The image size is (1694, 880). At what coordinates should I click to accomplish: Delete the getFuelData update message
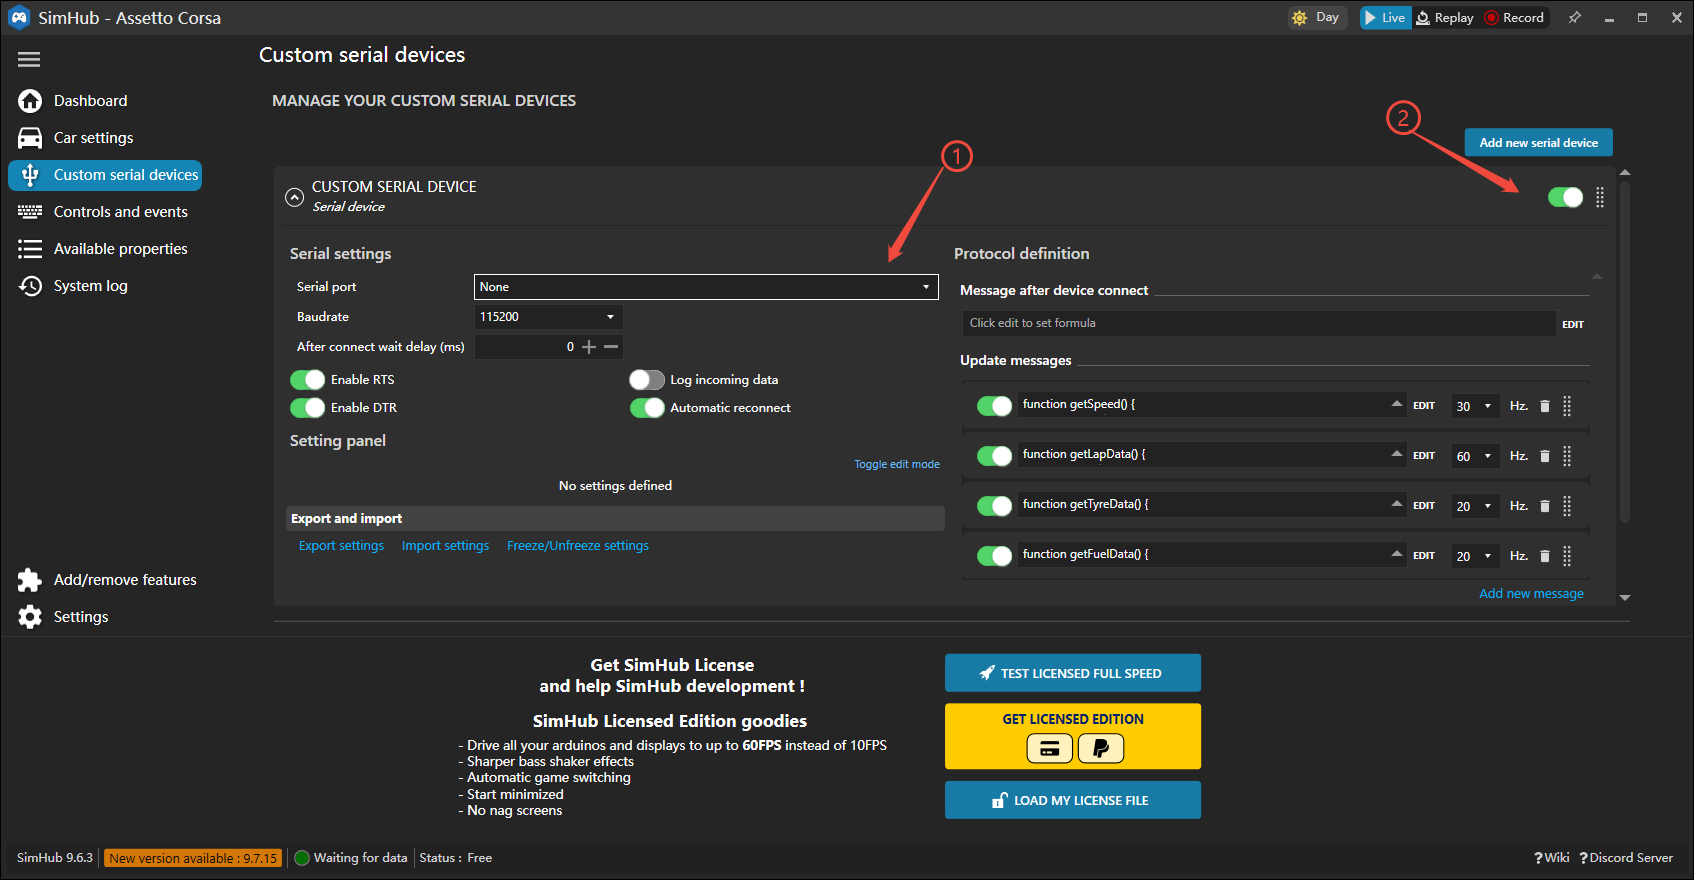click(x=1545, y=556)
